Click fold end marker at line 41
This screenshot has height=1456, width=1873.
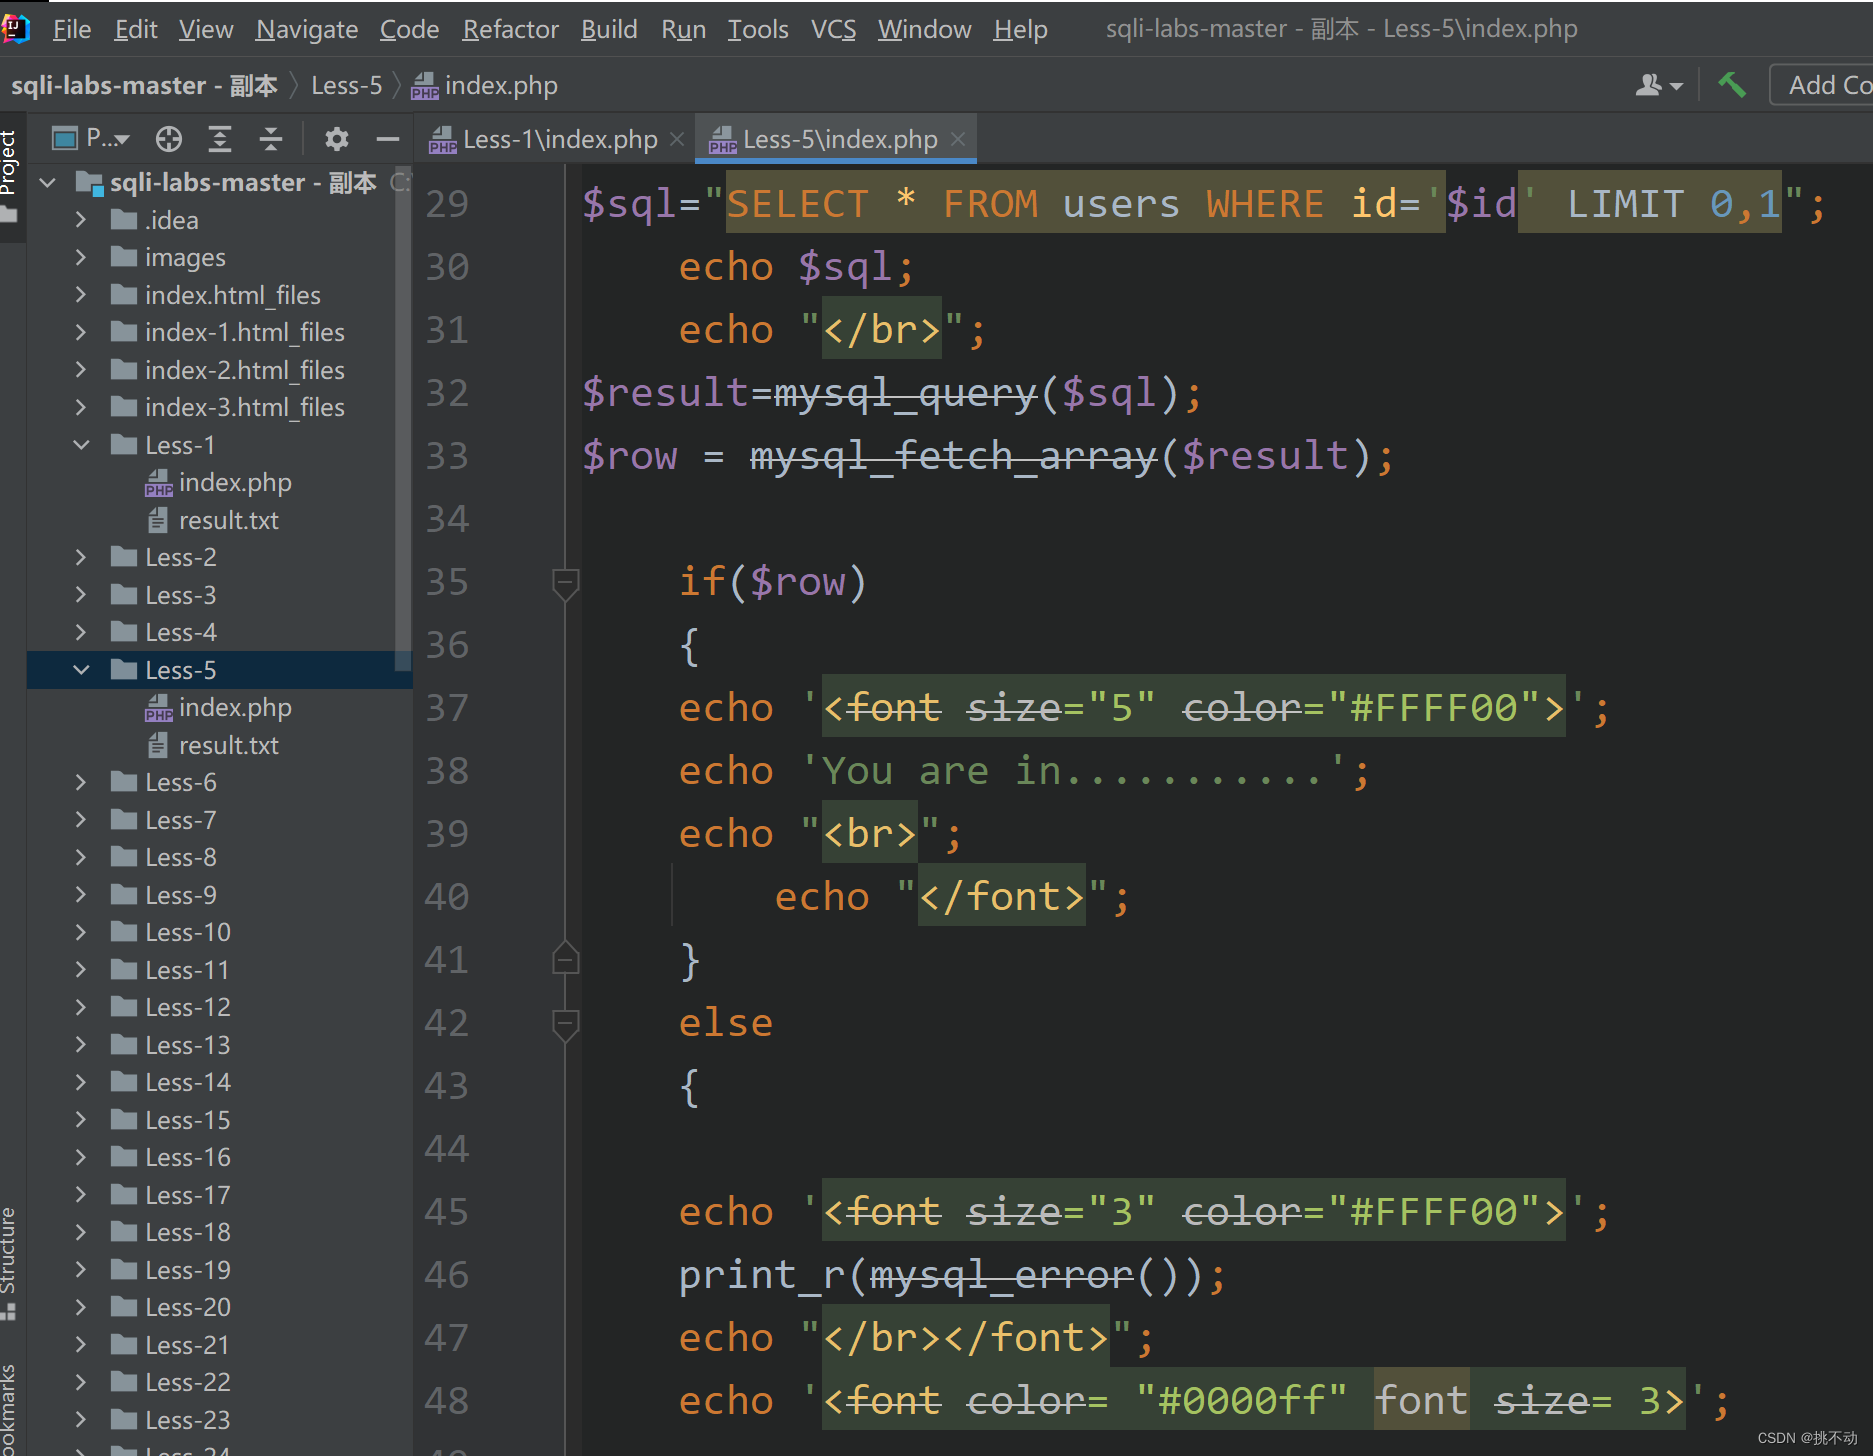(x=565, y=959)
